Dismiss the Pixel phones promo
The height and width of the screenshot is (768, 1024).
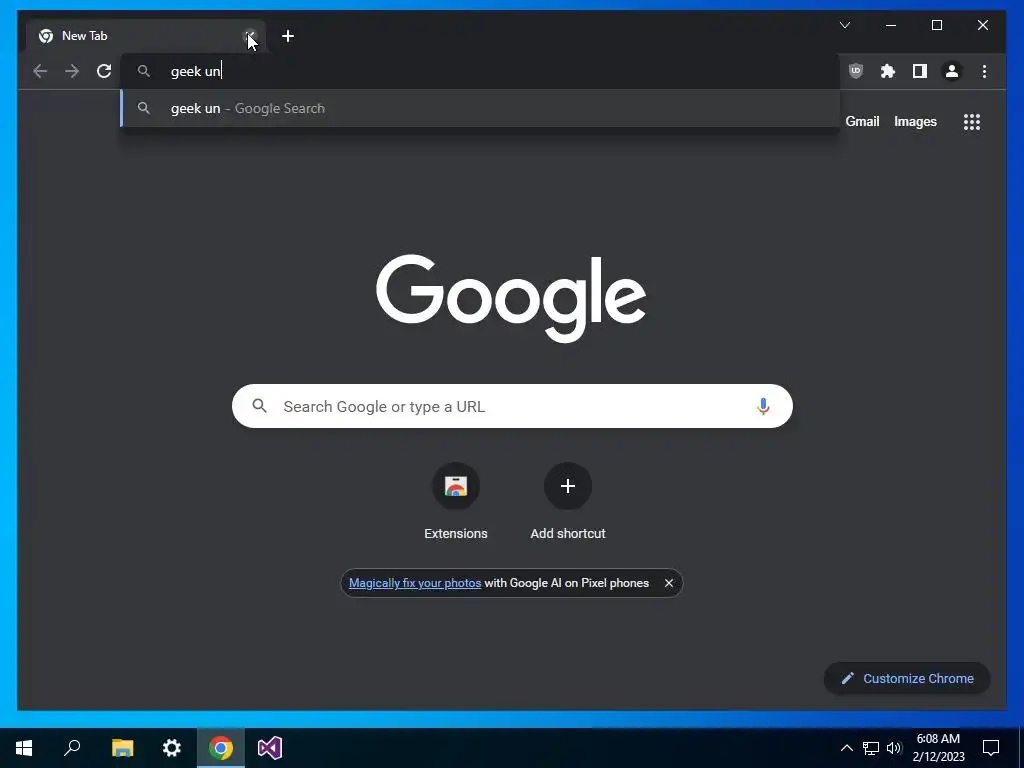click(x=669, y=583)
